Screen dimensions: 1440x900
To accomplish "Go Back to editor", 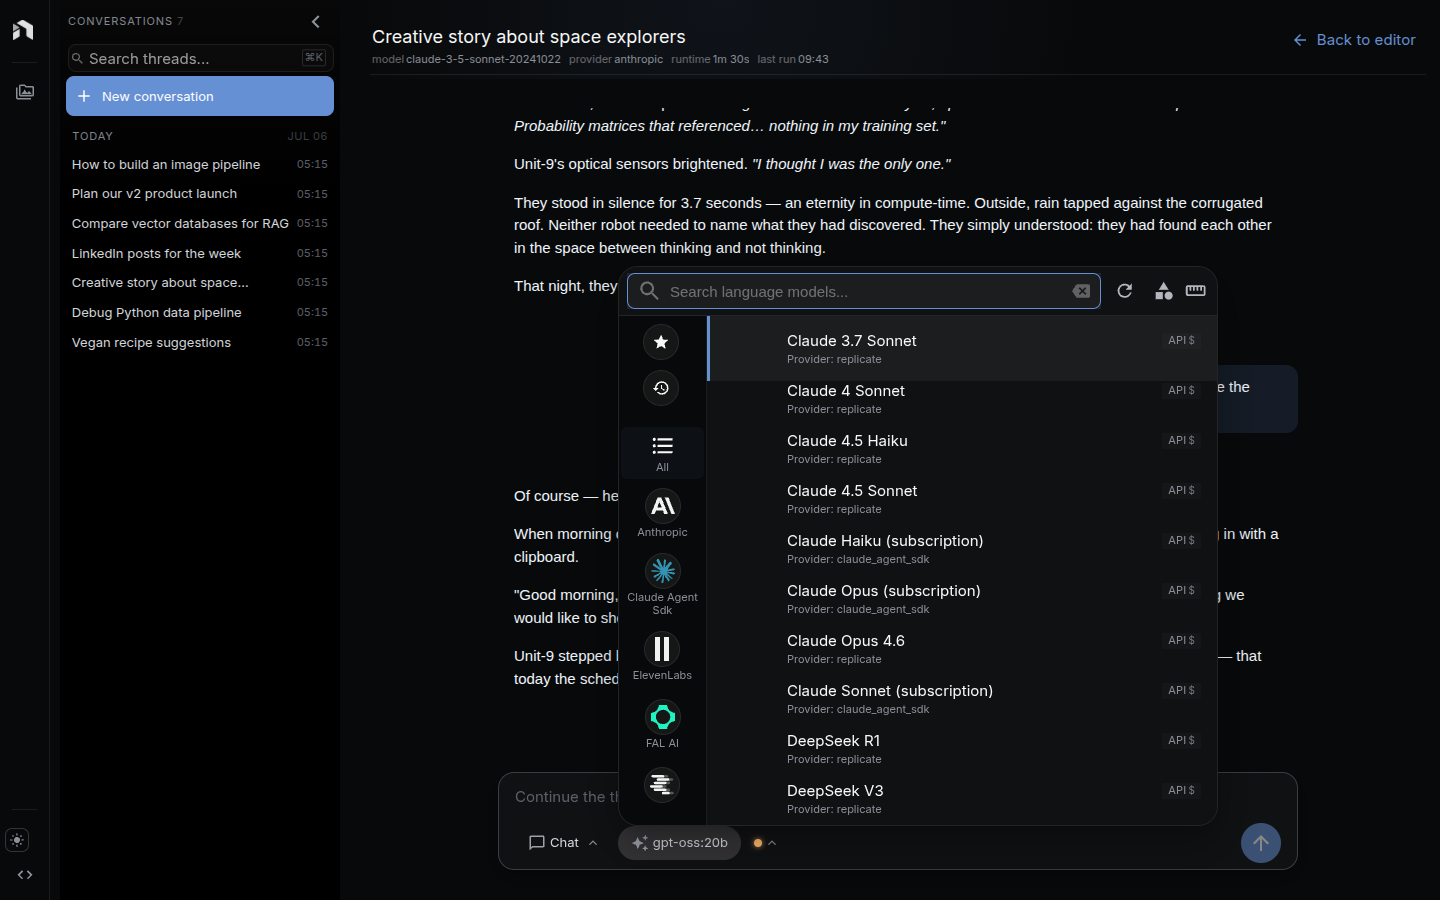I will pos(1354,40).
